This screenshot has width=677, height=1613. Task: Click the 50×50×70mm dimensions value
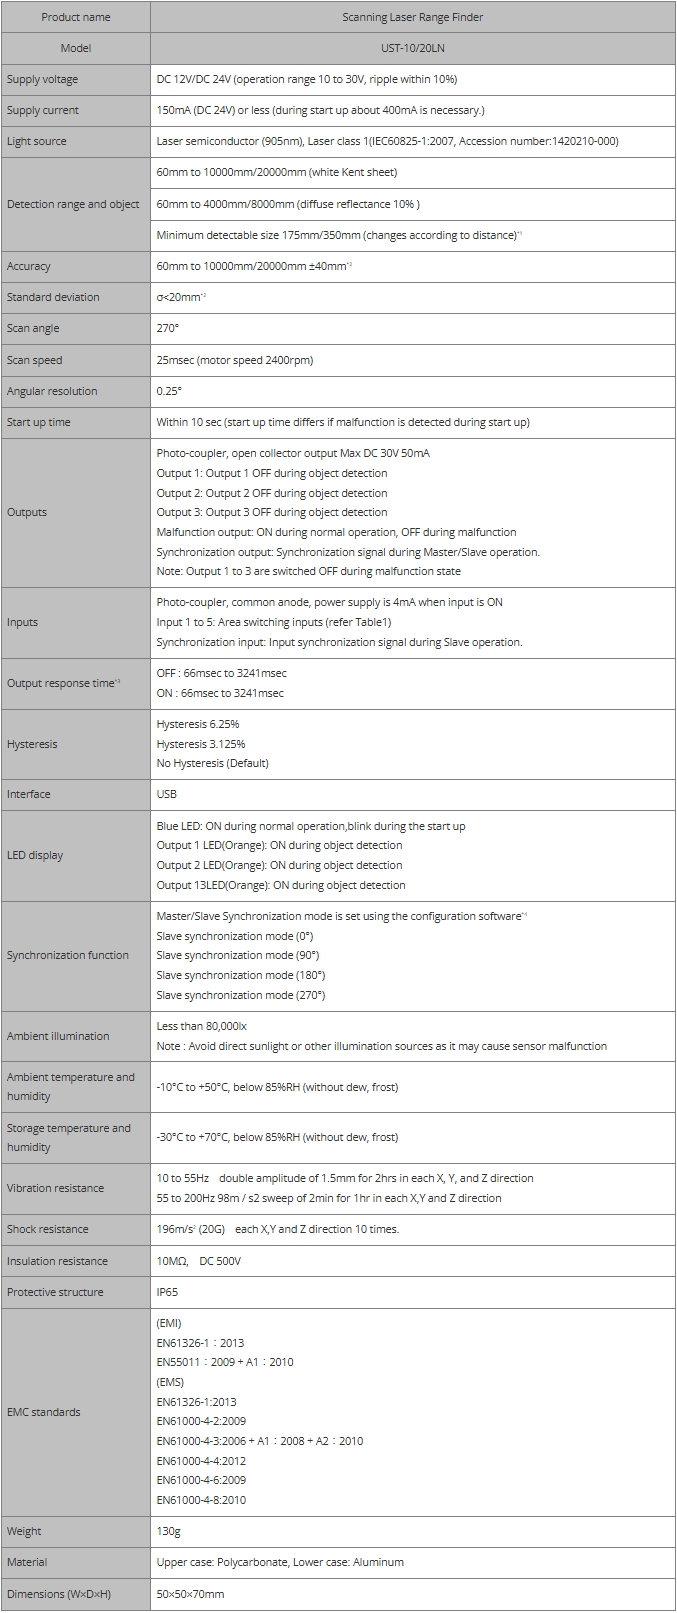(190, 1594)
